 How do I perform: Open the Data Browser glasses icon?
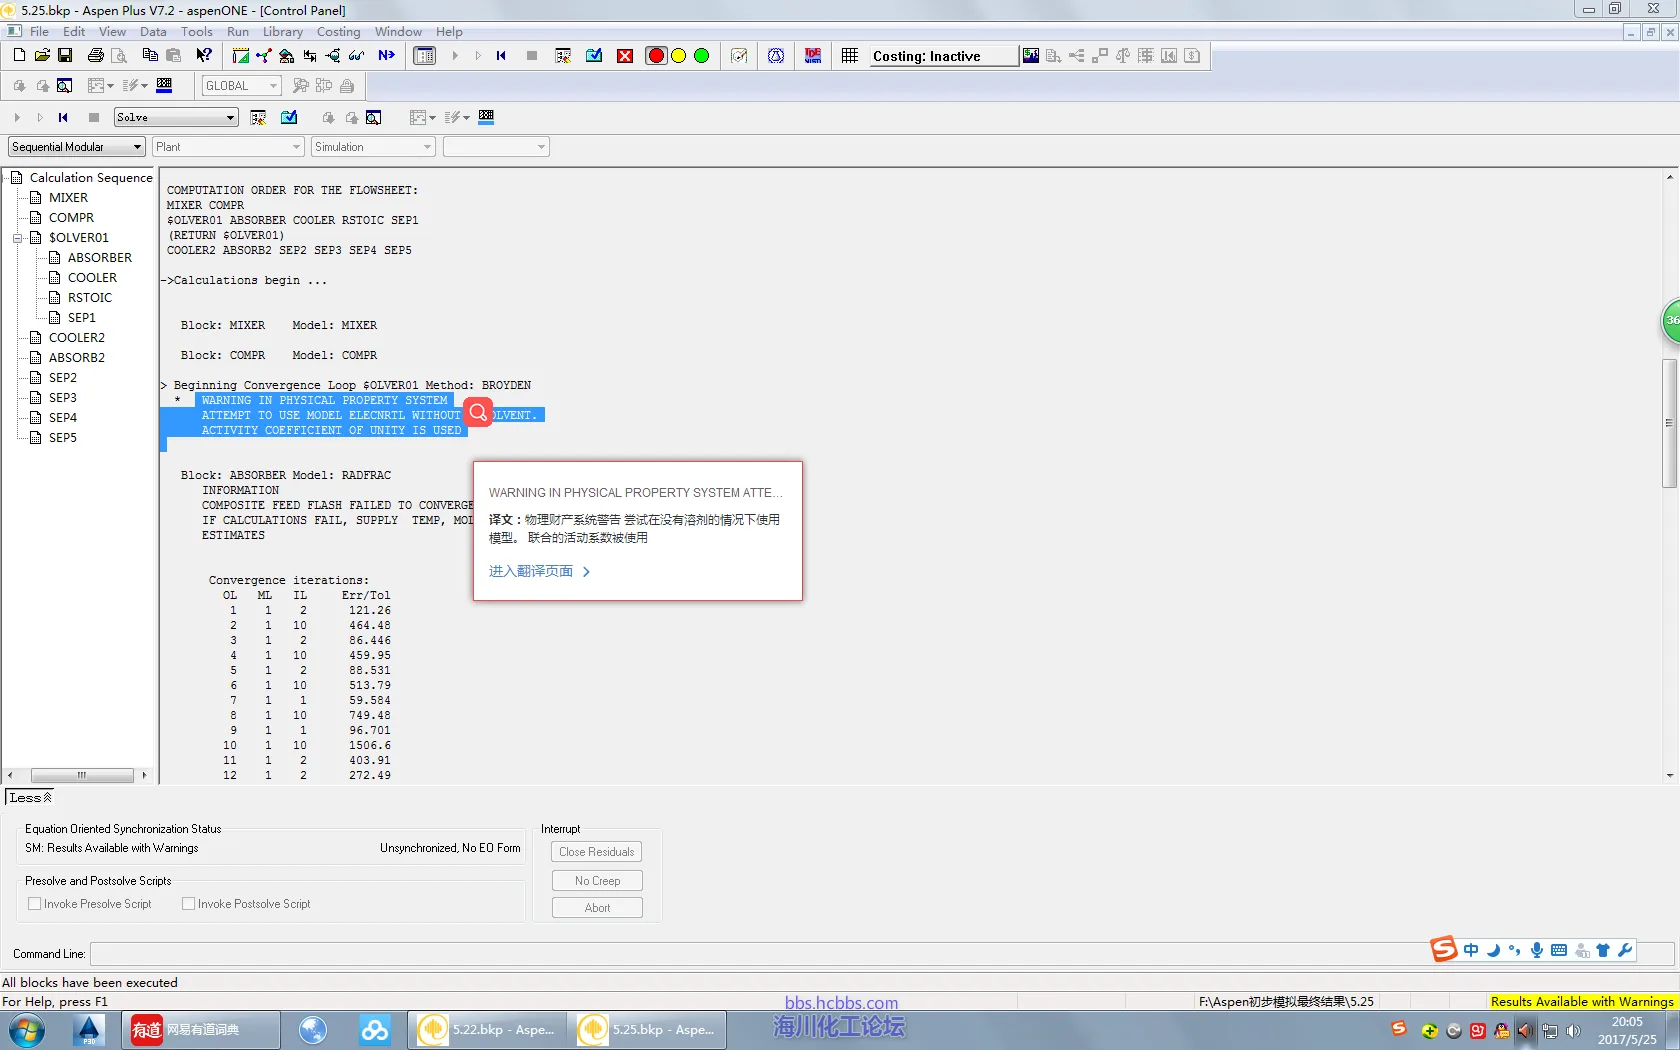pyautogui.click(x=356, y=56)
